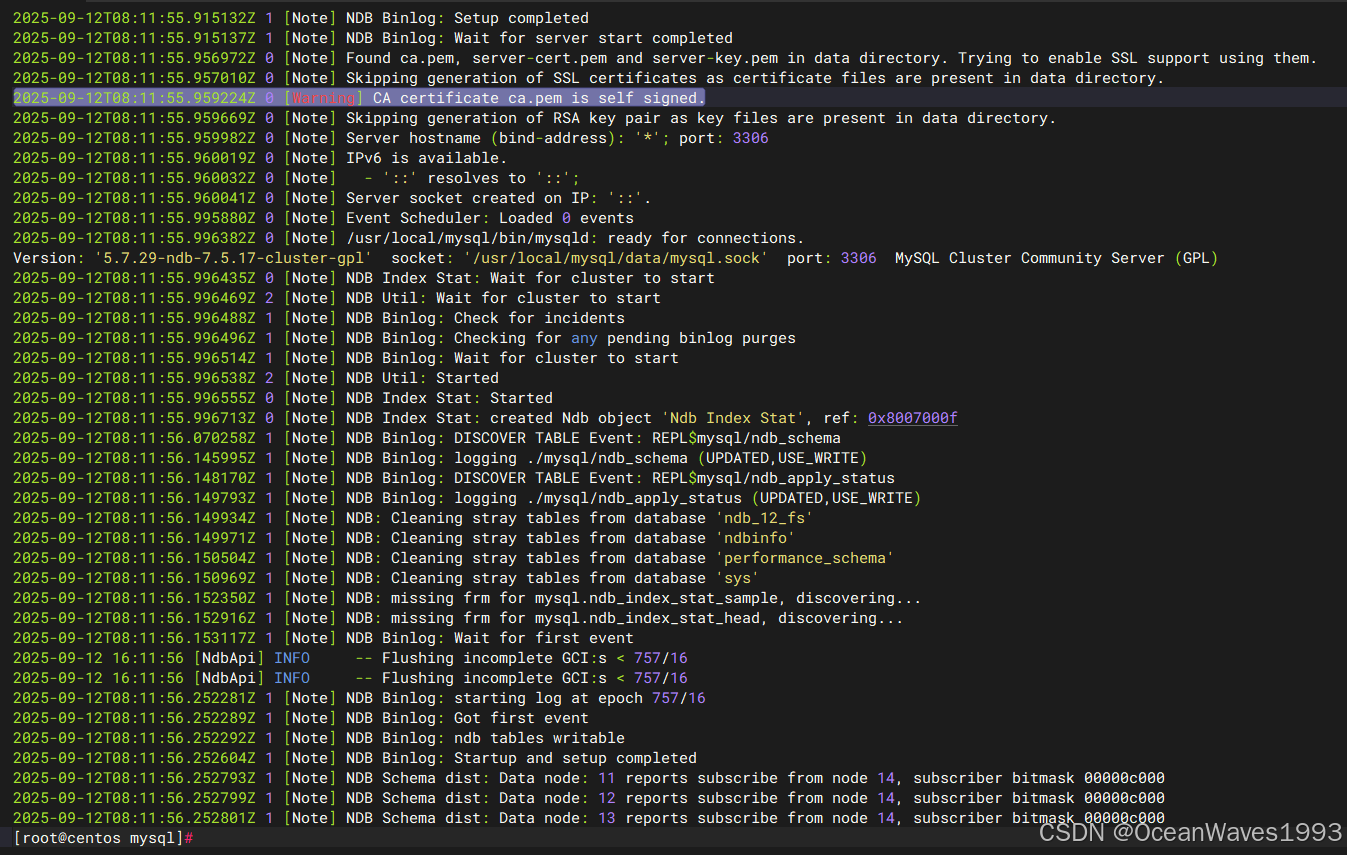
Task: Click 'Event Scheduler: Loaded 0 events'
Action: tap(490, 218)
